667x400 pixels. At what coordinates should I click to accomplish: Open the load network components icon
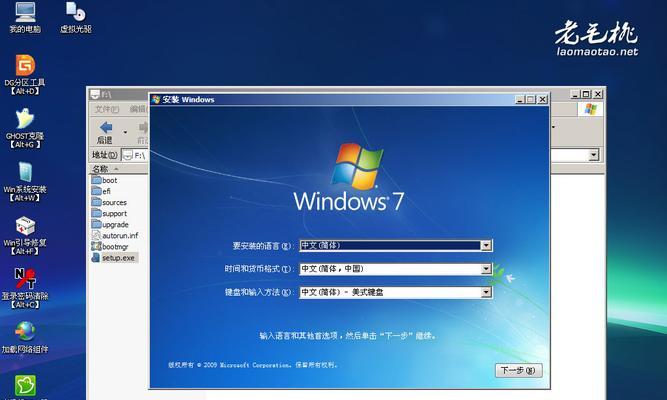[x=25, y=338]
